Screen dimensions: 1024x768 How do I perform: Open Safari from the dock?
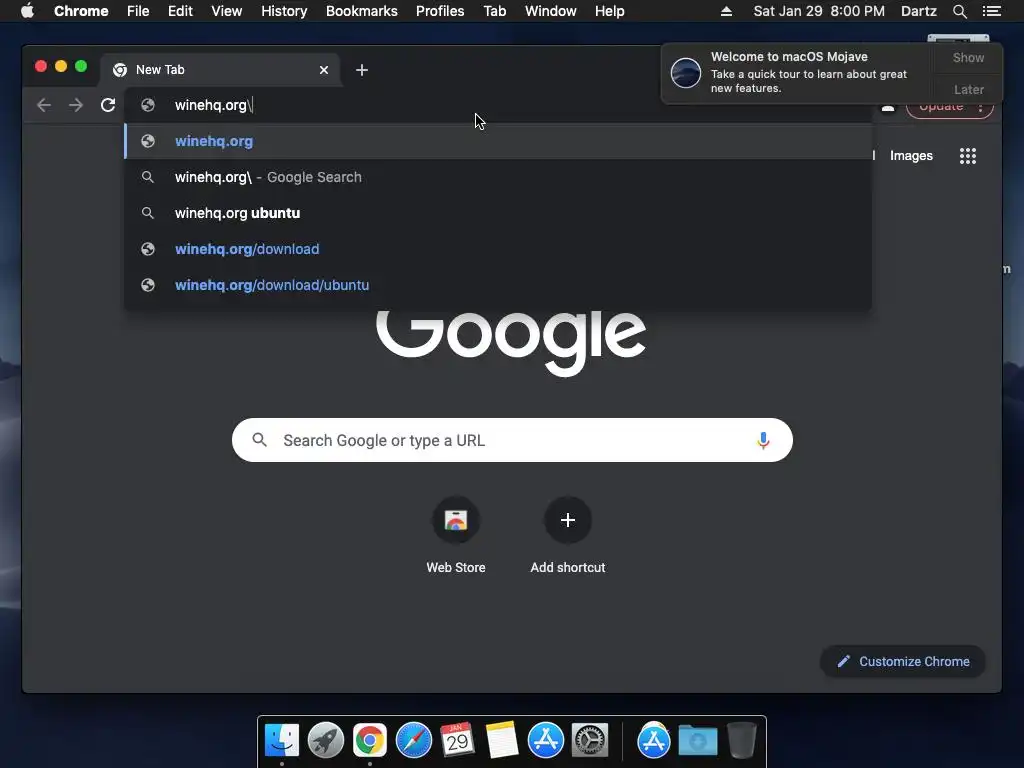tap(414, 741)
